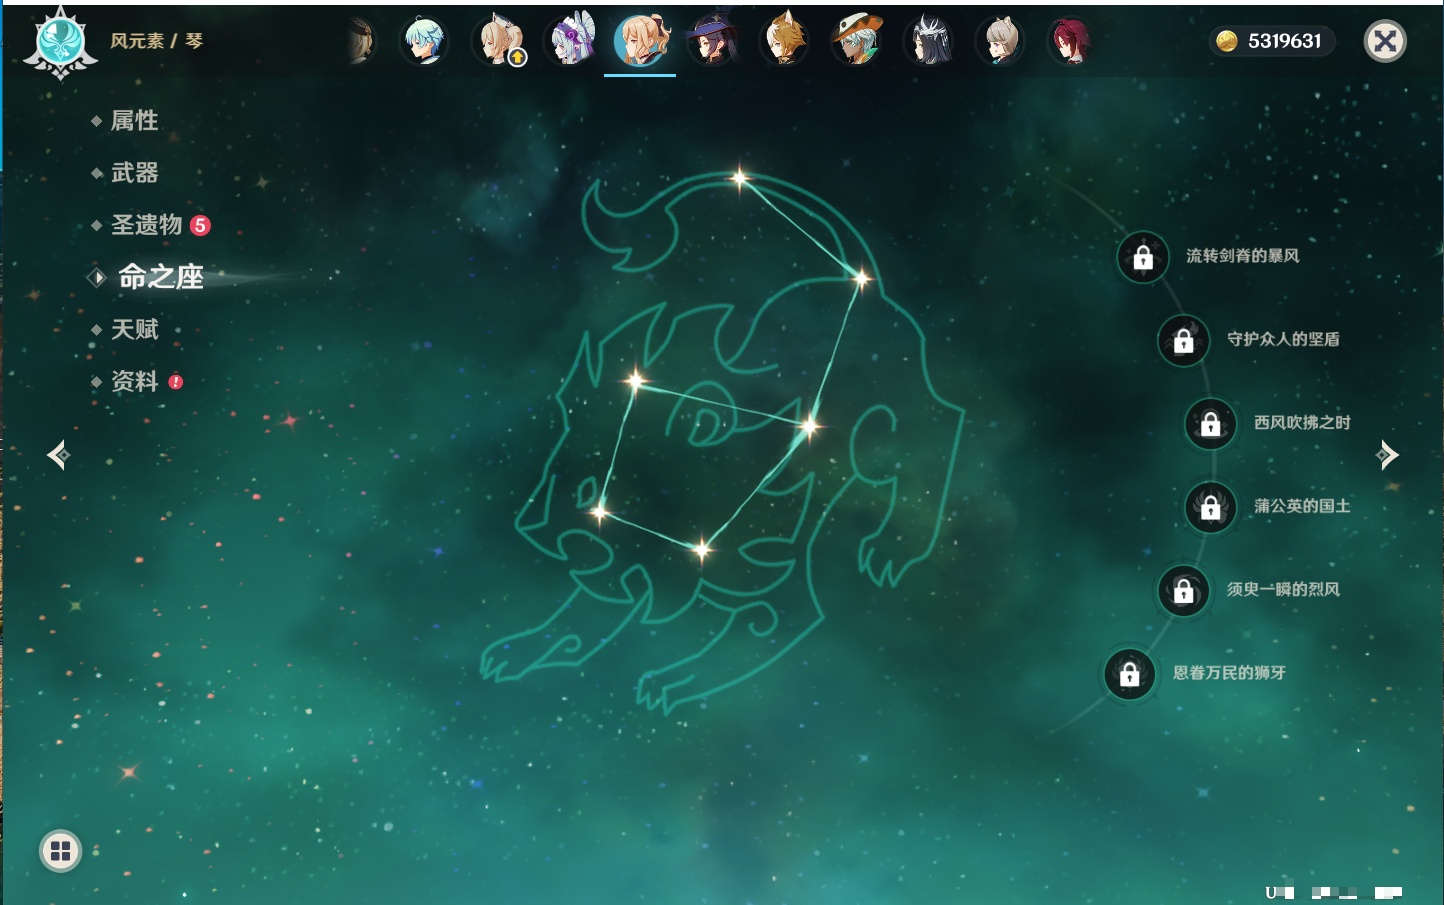Go to next character with right arrow
This screenshot has width=1444, height=905.
(x=1387, y=455)
